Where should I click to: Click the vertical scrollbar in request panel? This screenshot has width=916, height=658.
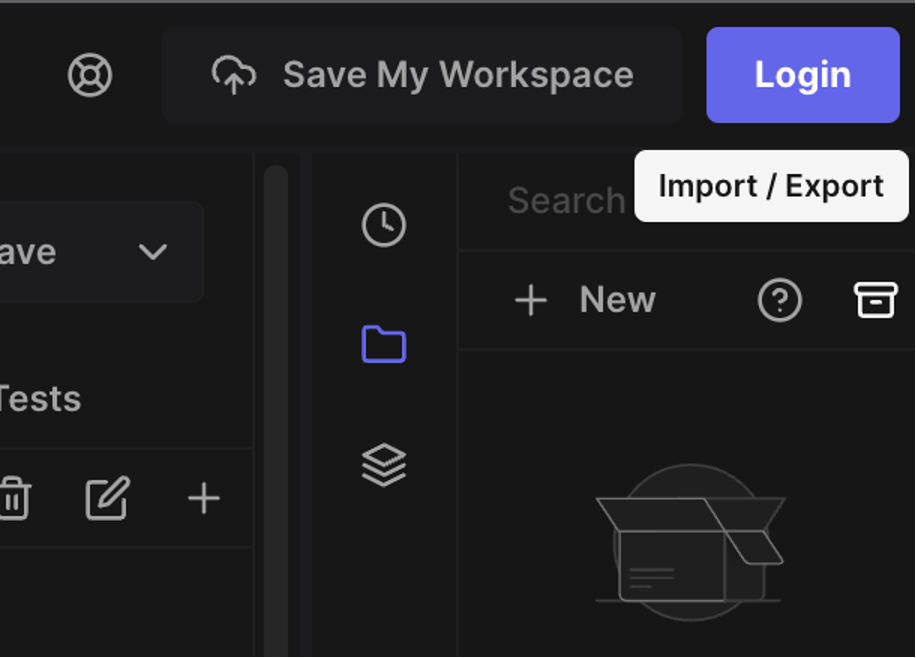(x=276, y=400)
